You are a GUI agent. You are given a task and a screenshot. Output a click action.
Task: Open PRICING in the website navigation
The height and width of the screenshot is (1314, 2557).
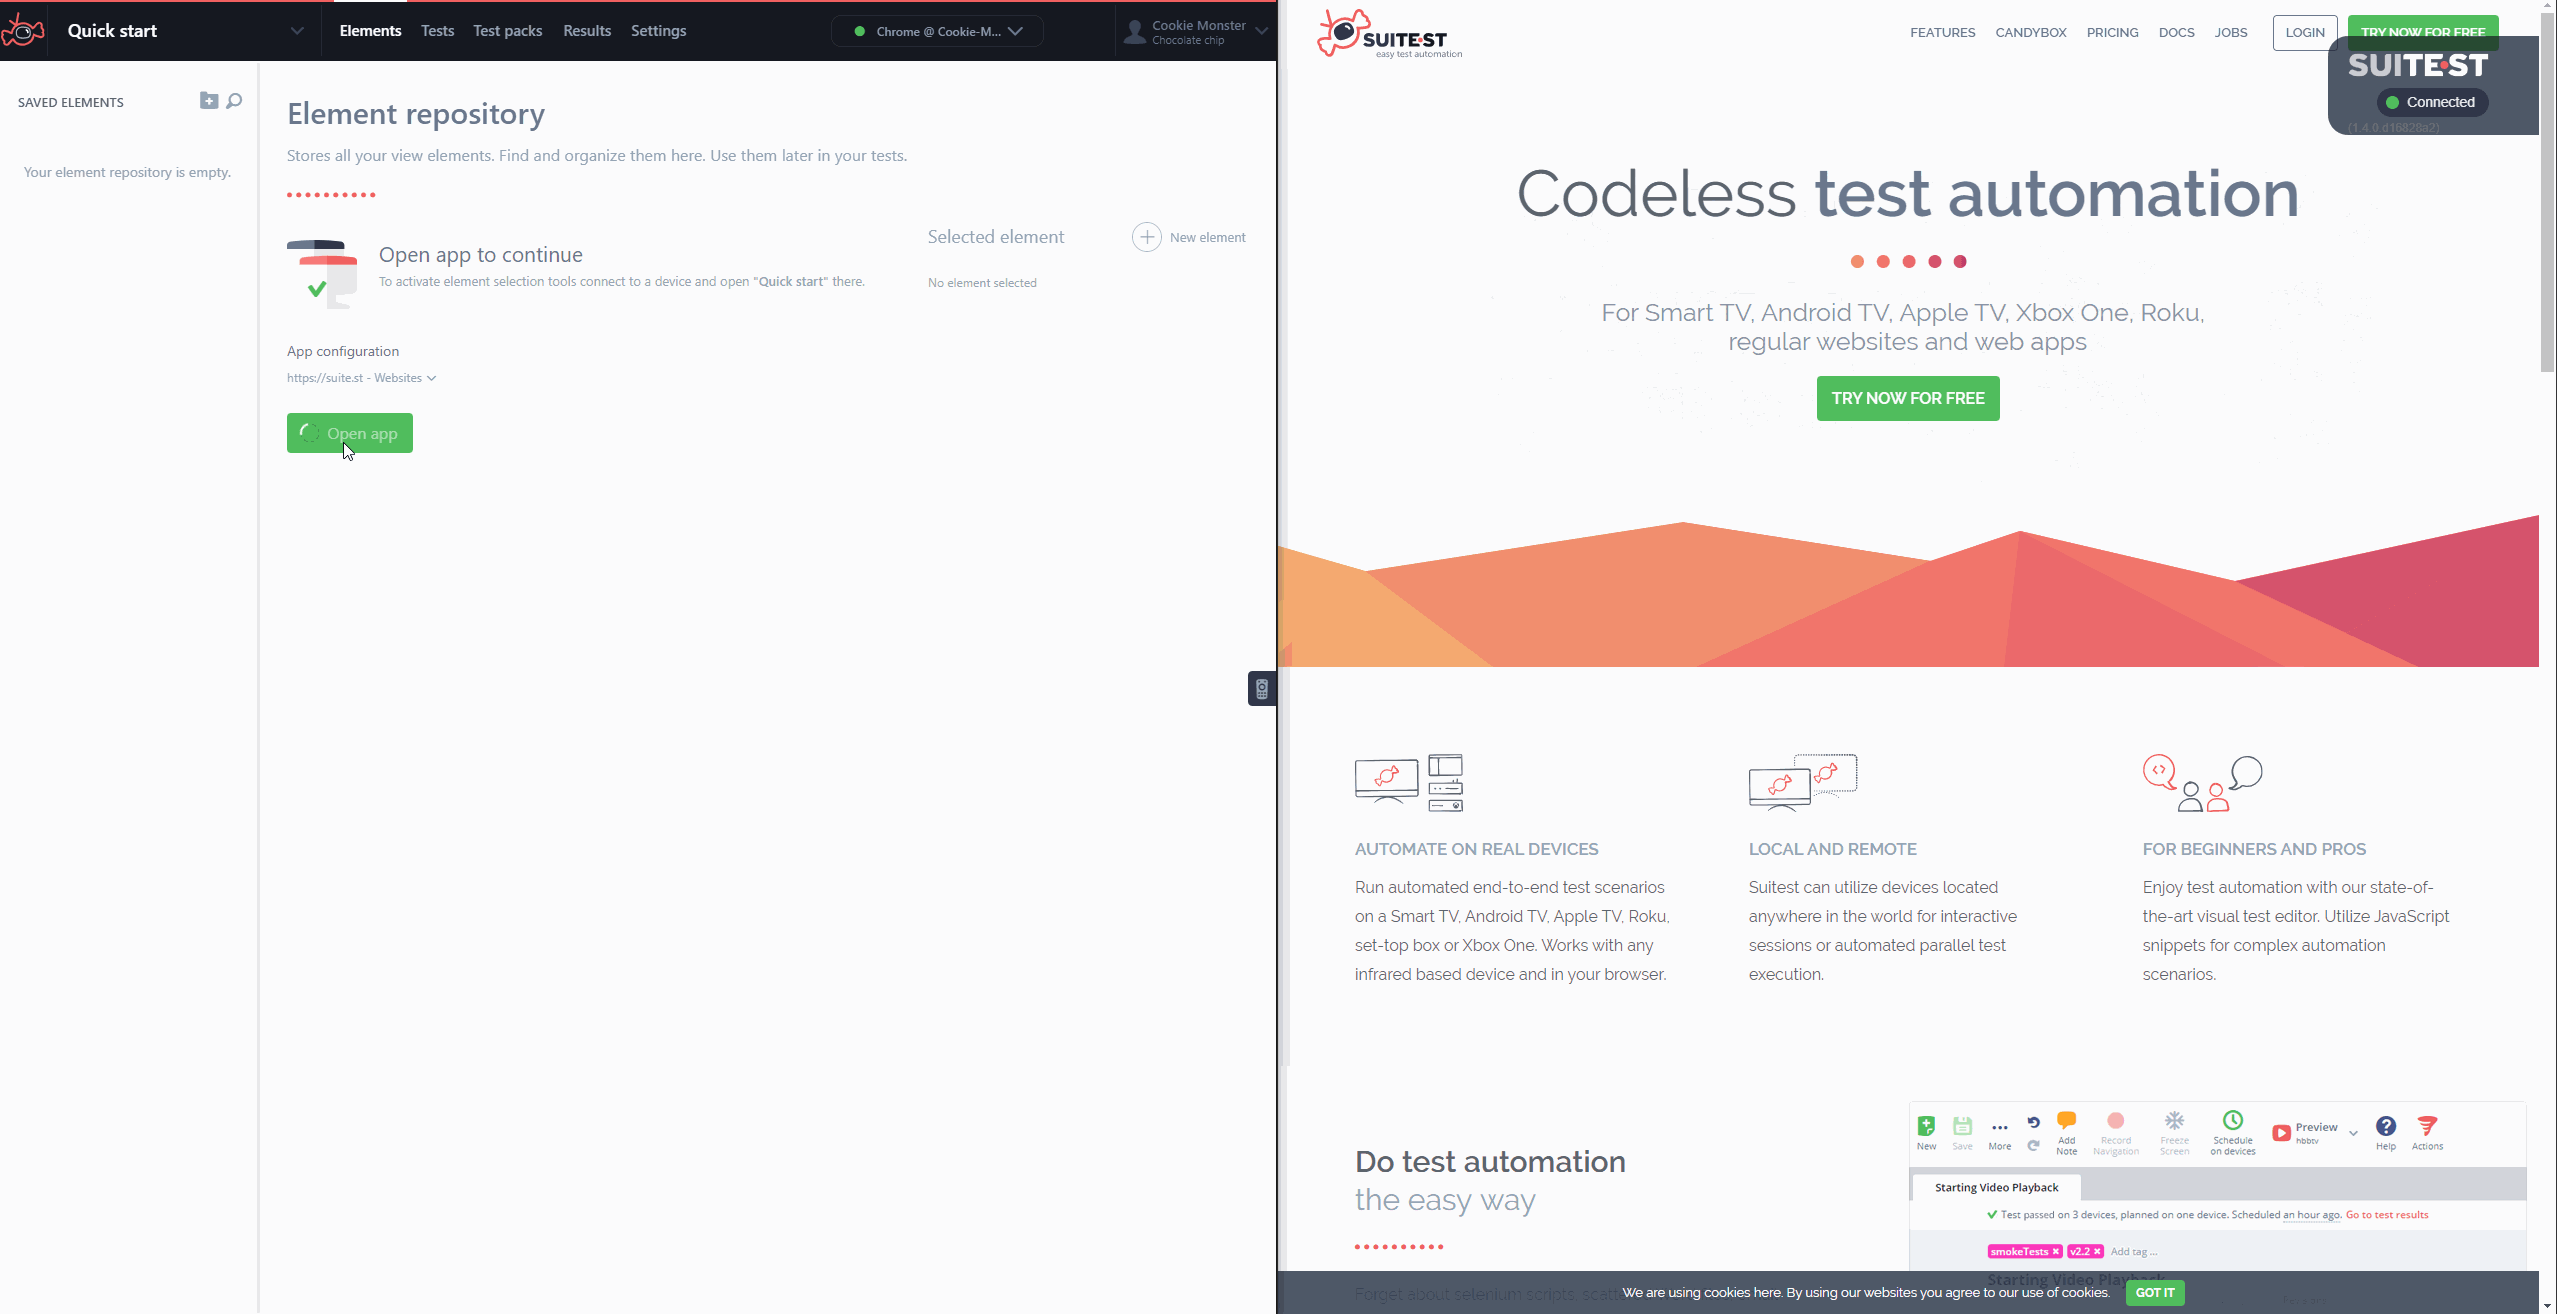(2112, 32)
